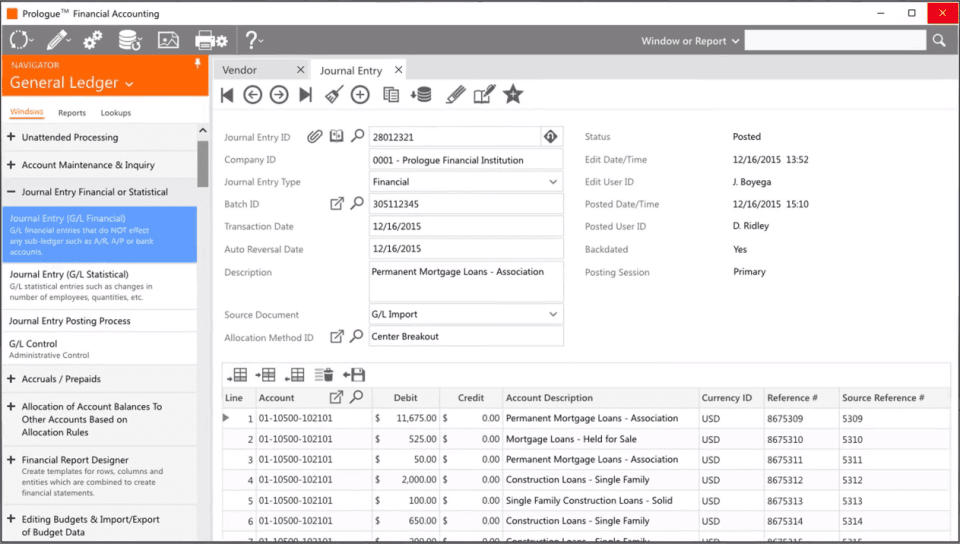Screen dimensions: 960x544
Task: Click the Account column lookup magnifier
Action: 356,397
